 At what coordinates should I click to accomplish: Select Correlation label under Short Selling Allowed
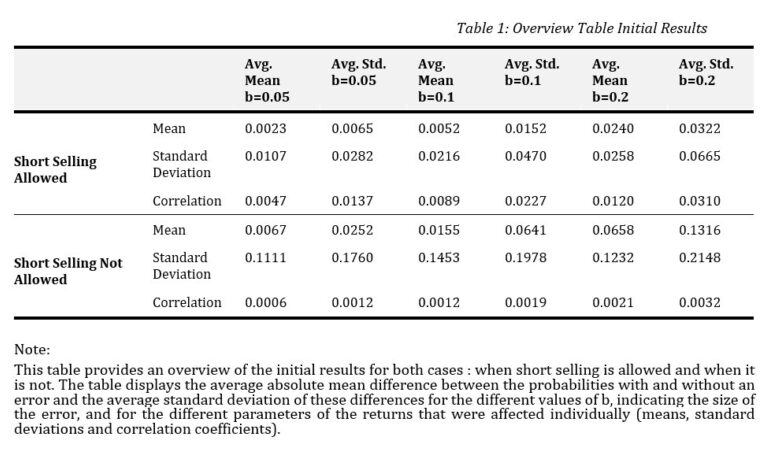(187, 201)
